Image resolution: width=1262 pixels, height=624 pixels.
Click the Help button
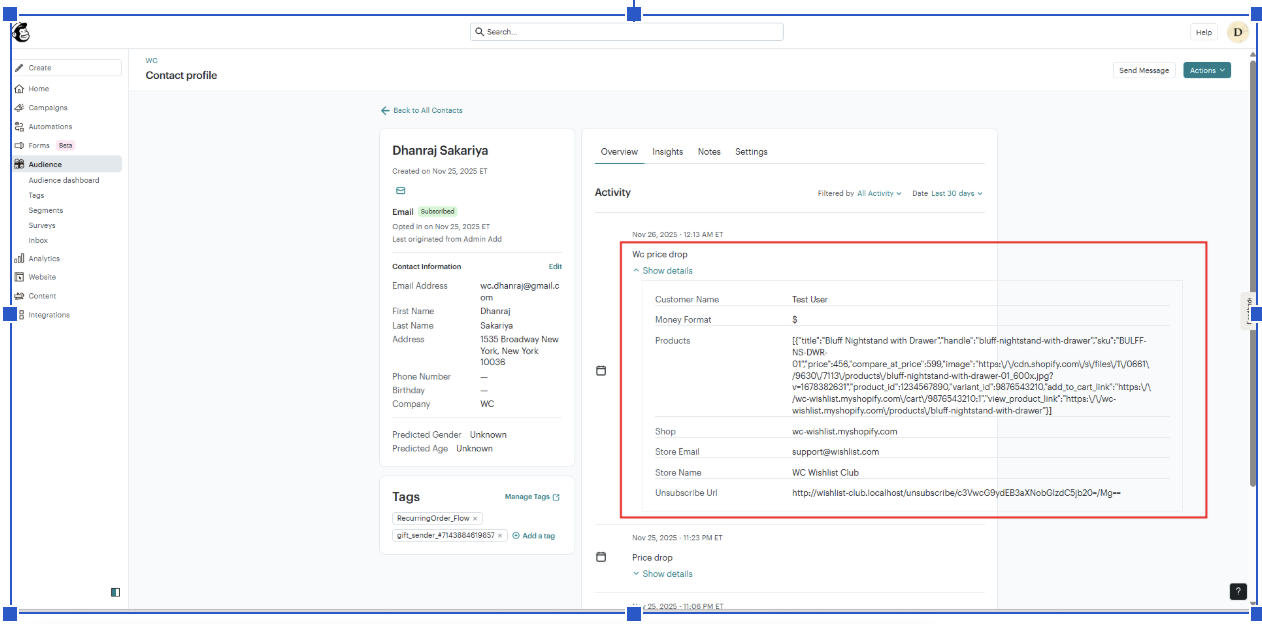1204,32
